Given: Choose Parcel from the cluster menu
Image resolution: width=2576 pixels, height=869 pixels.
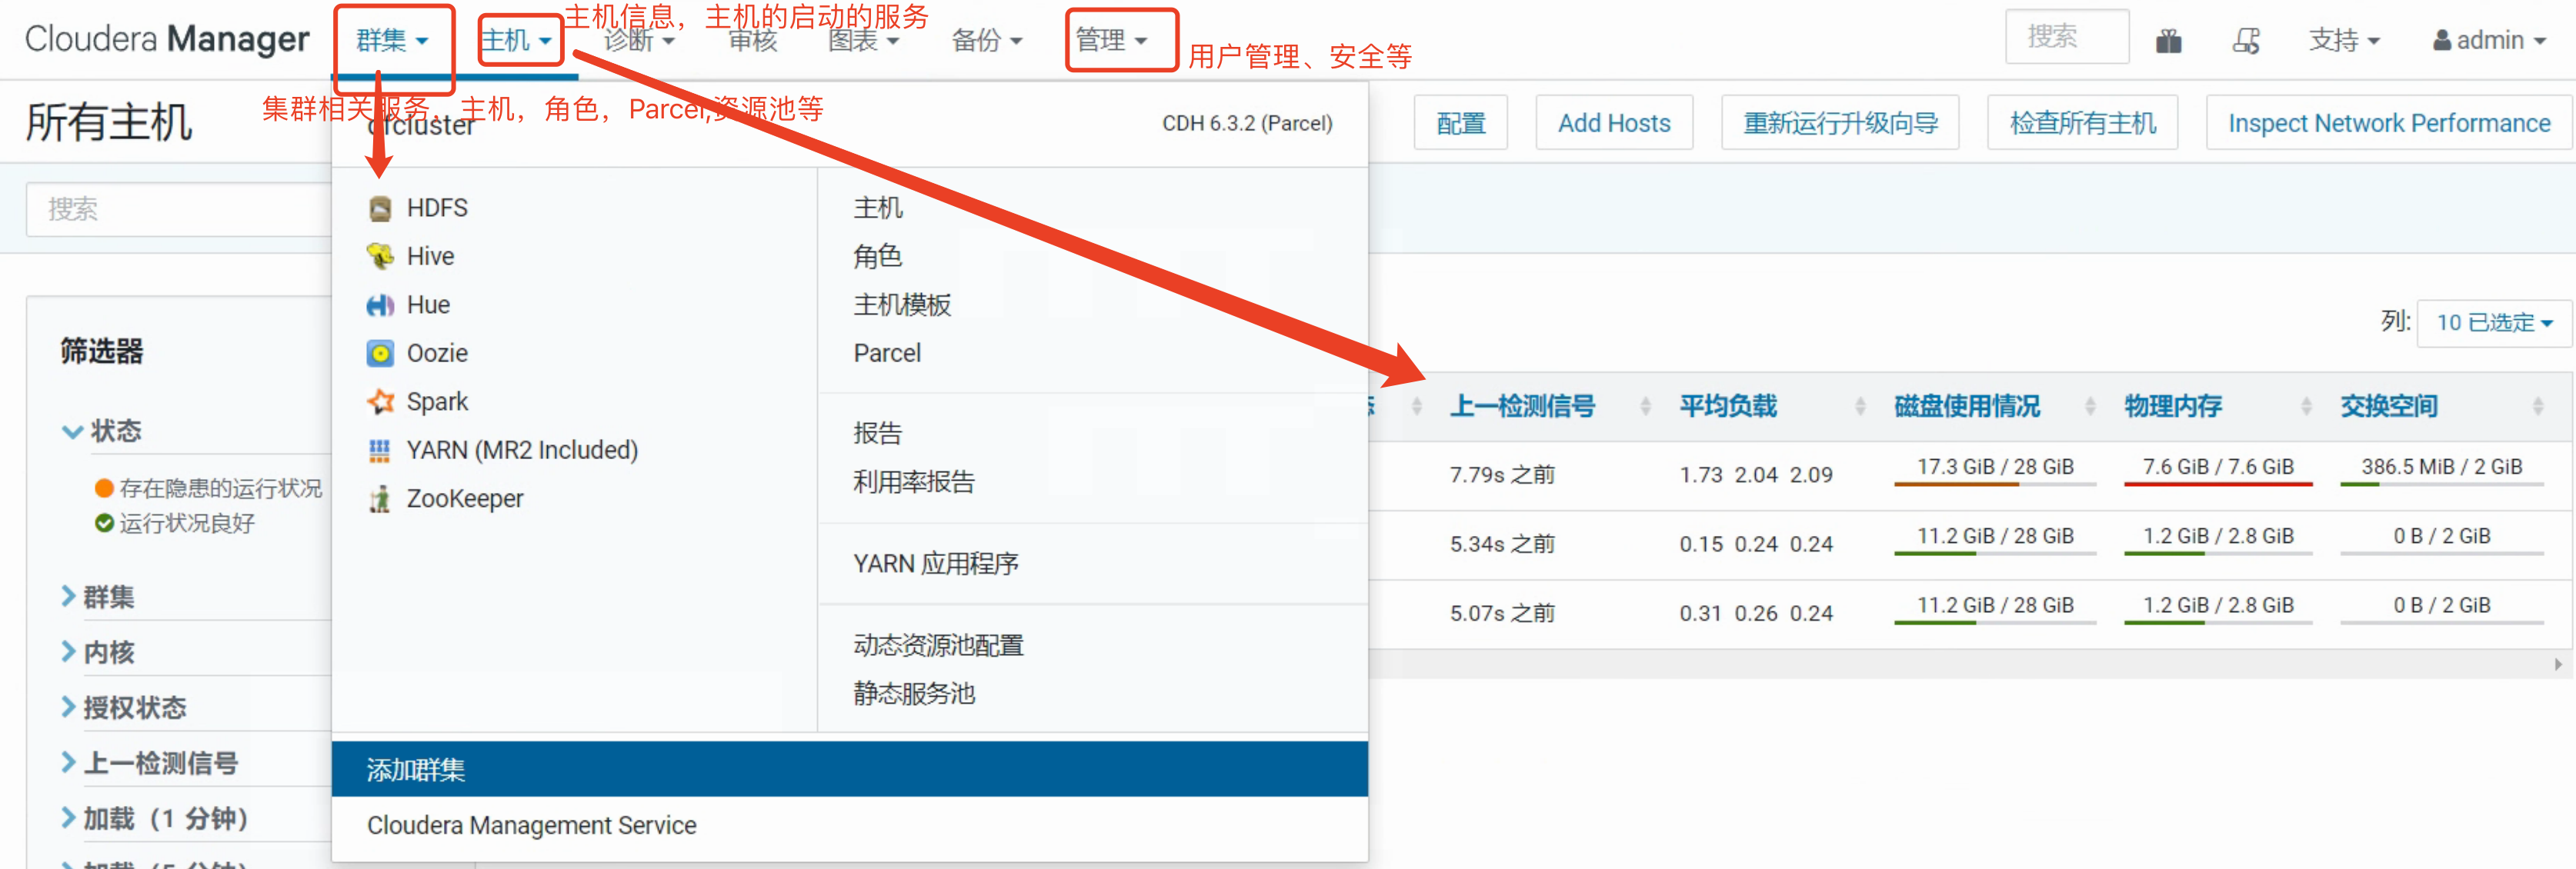Looking at the screenshot, I should 887,353.
